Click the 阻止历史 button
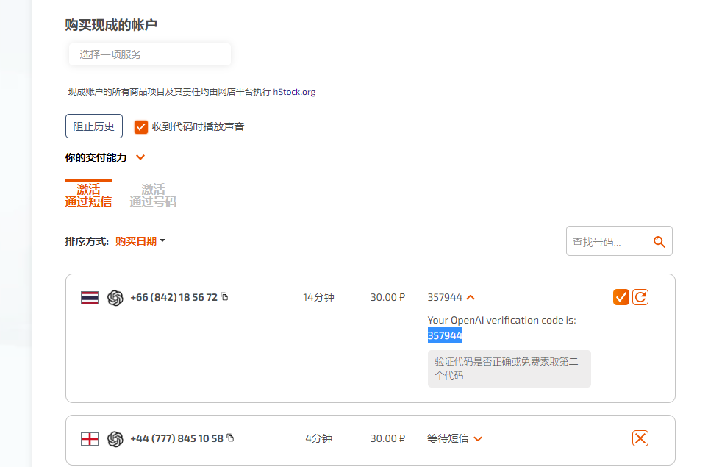 tap(94, 127)
